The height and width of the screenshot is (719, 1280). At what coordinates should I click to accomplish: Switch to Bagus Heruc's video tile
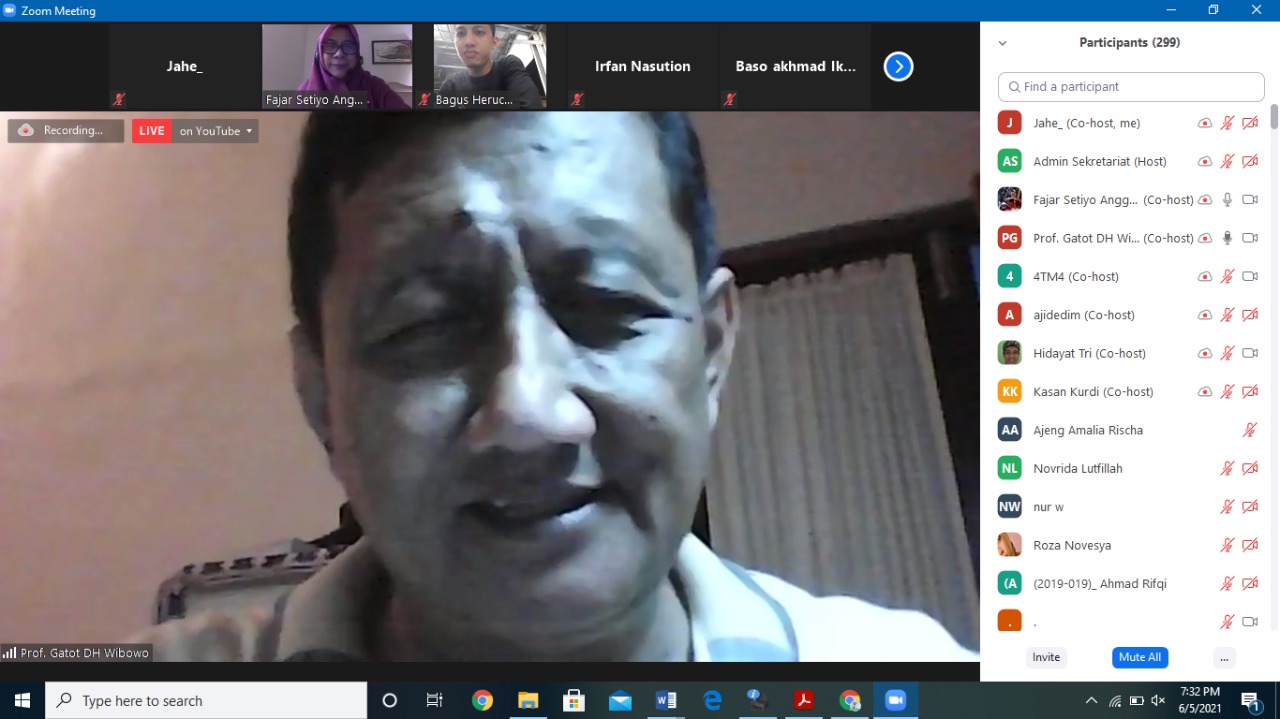click(489, 66)
